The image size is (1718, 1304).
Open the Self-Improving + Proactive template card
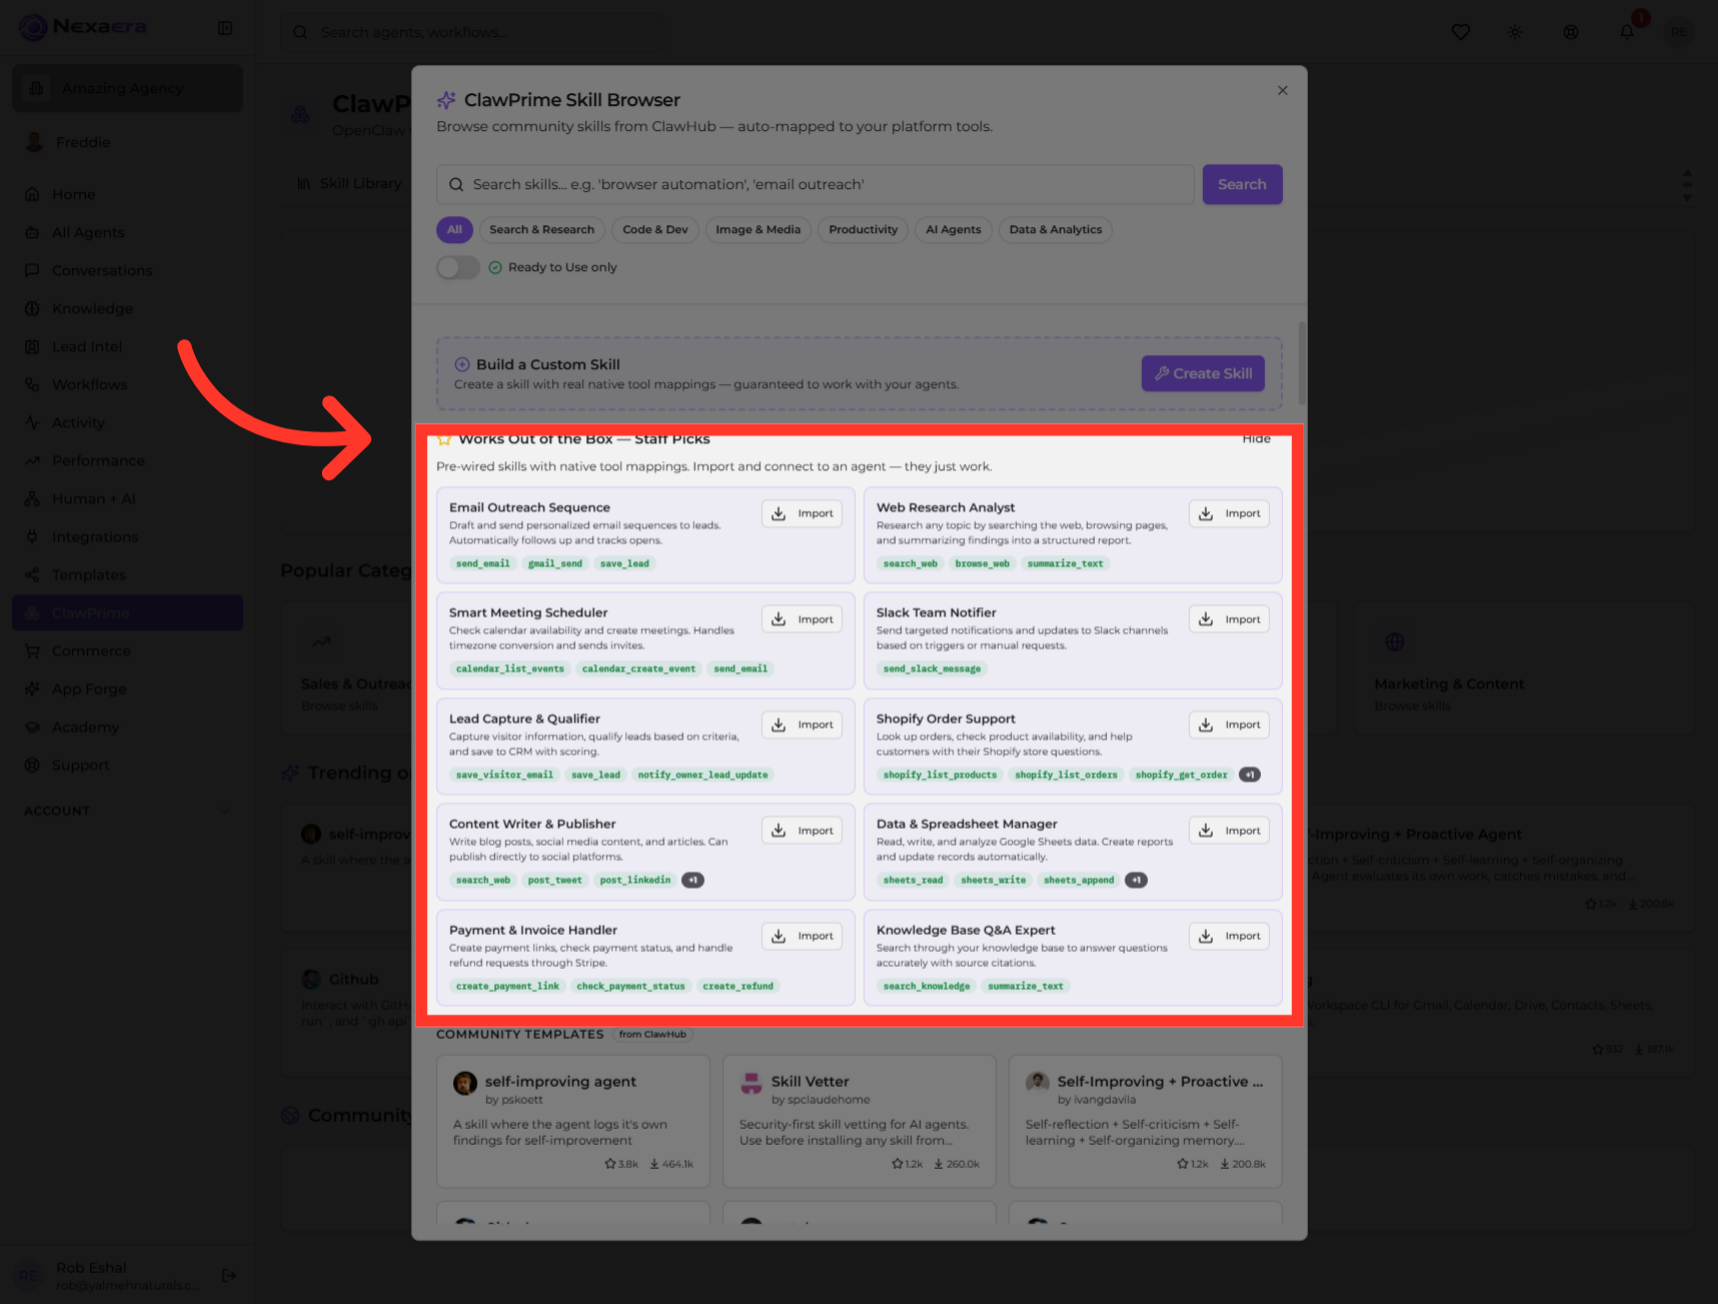(1146, 1121)
